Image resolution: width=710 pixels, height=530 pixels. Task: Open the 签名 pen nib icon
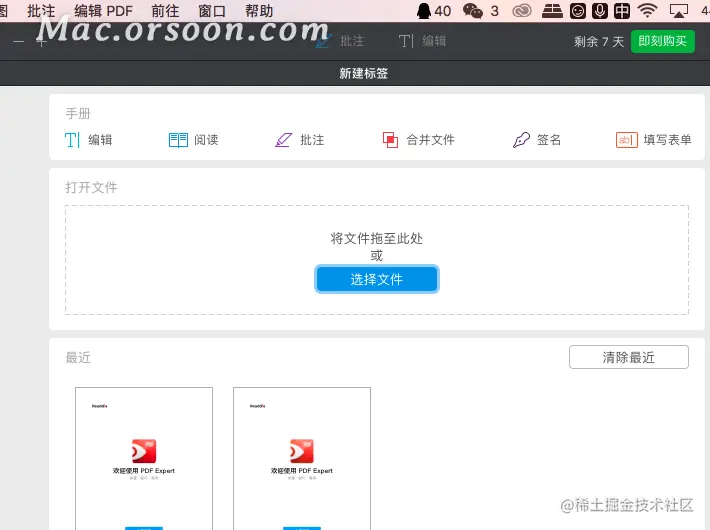click(x=521, y=140)
